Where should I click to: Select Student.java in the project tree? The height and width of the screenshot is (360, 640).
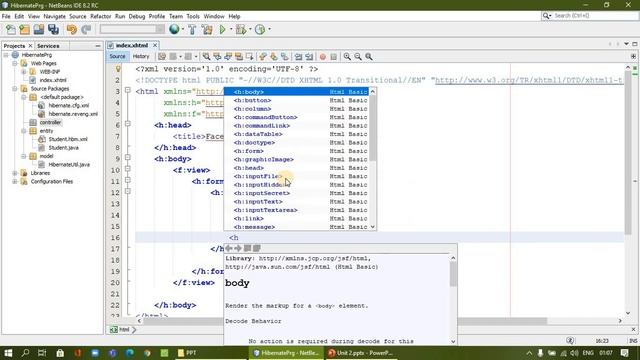[x=63, y=148]
